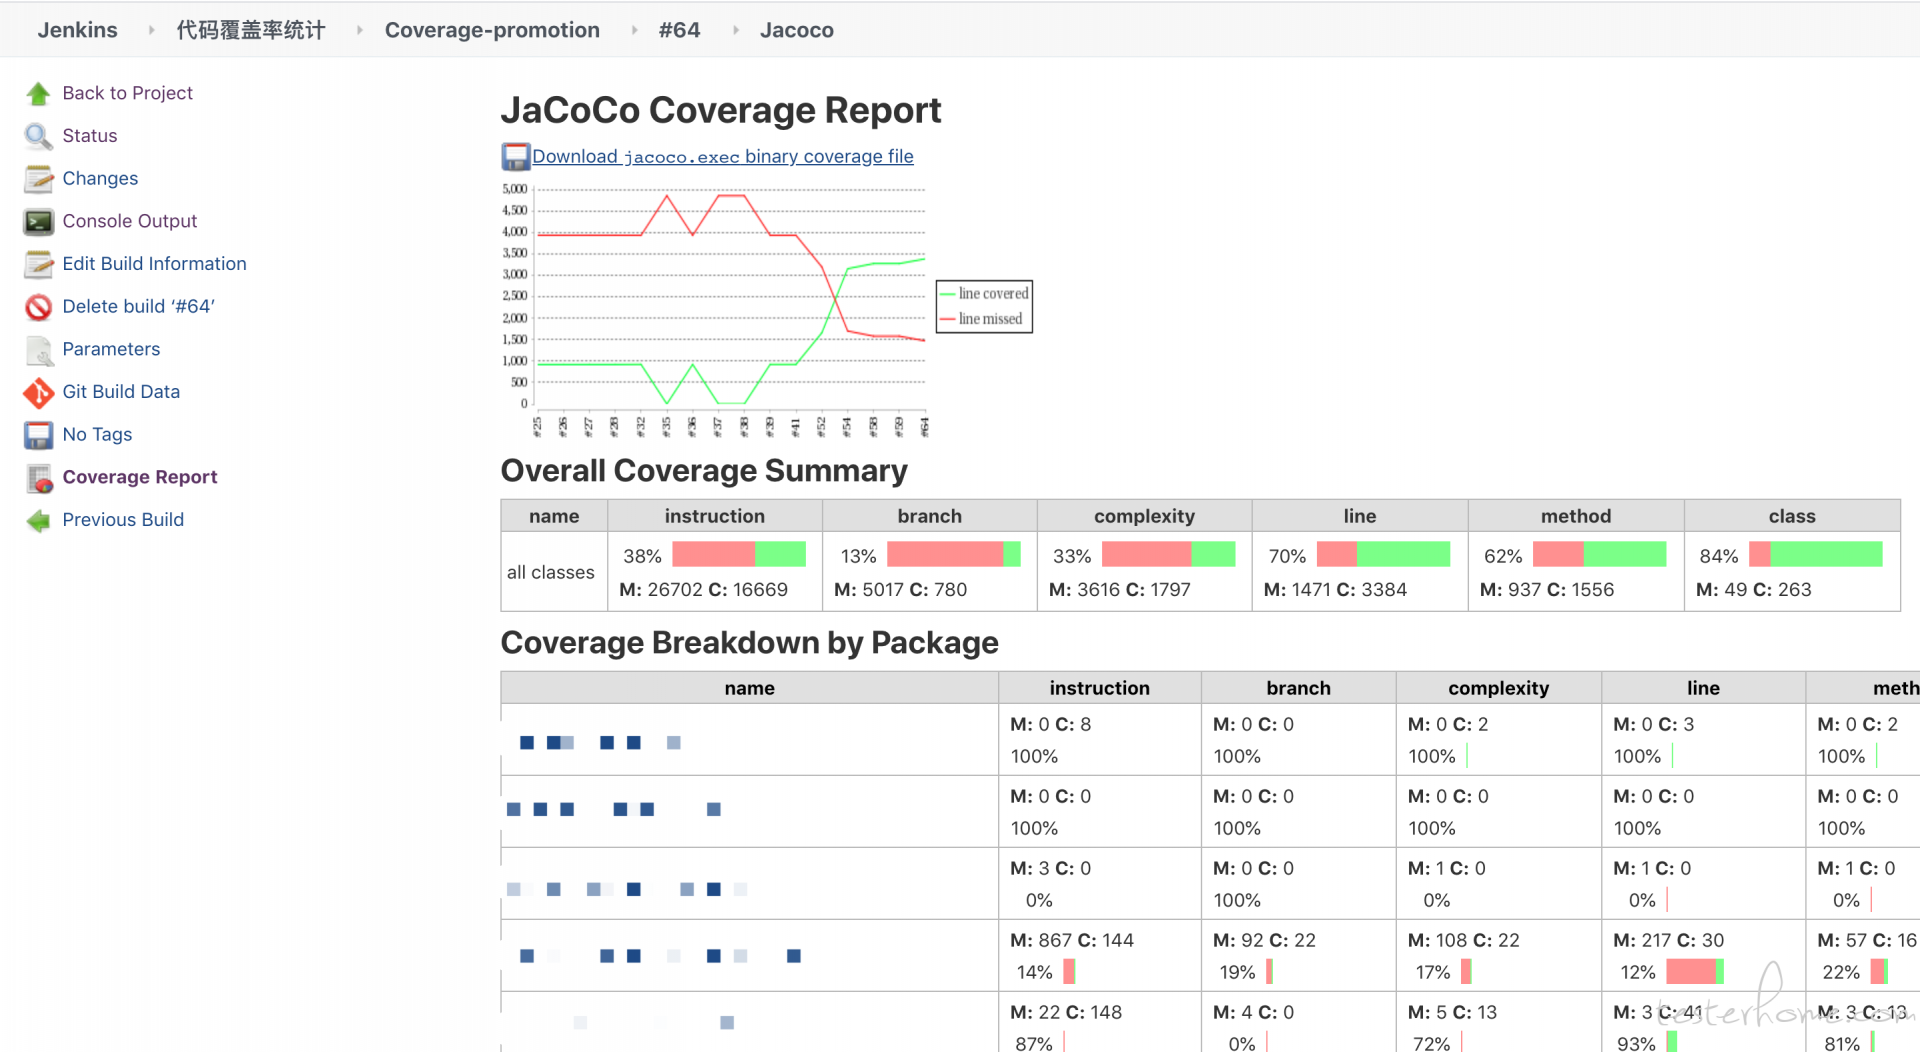Expand breadcrumb arrow after Coverage-promotion

[x=634, y=30]
